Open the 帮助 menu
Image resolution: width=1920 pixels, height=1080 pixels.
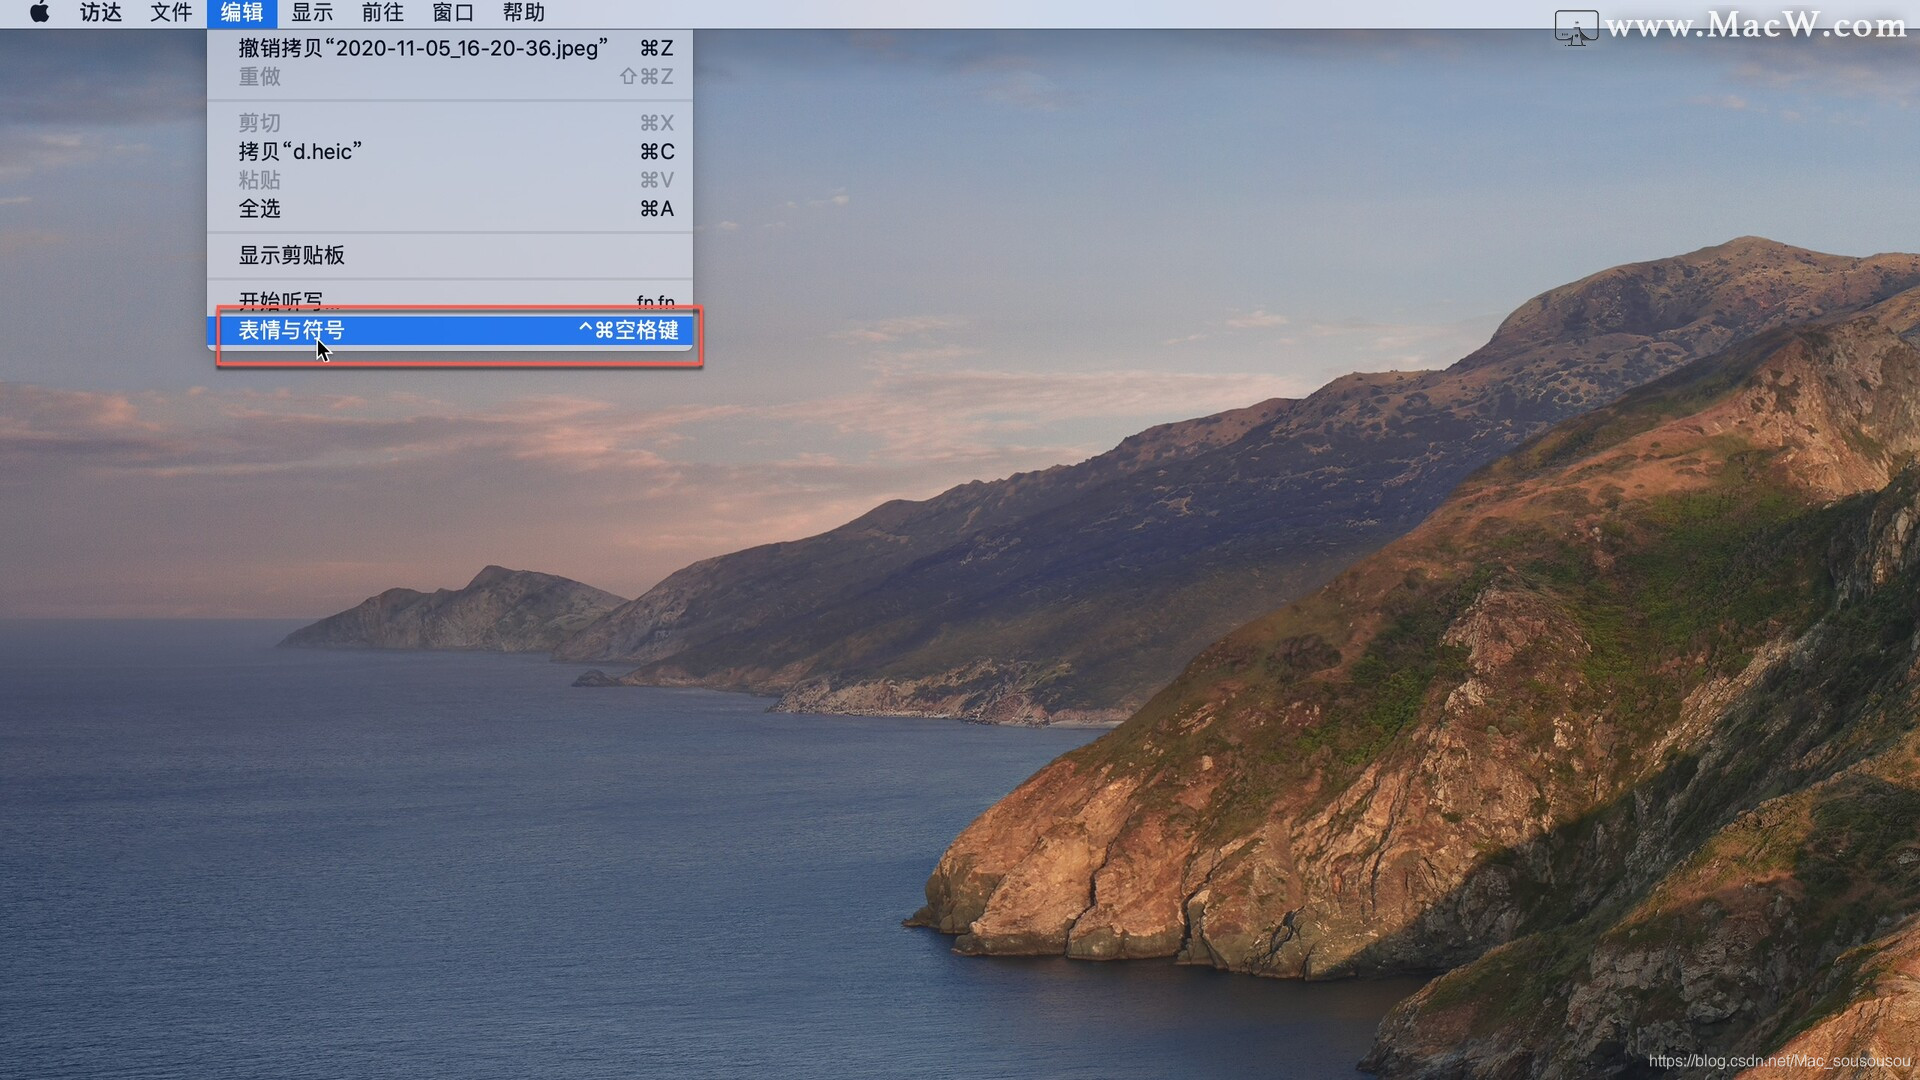[x=524, y=13]
